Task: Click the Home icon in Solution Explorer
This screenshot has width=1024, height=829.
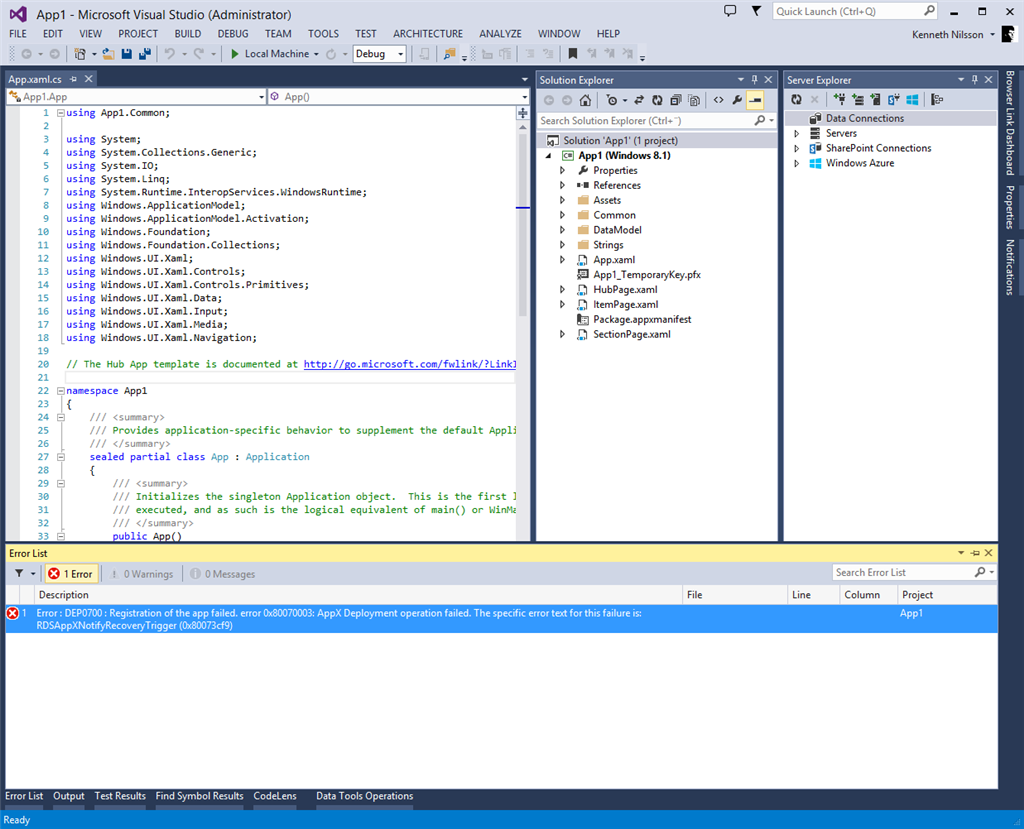Action: pyautogui.click(x=585, y=100)
